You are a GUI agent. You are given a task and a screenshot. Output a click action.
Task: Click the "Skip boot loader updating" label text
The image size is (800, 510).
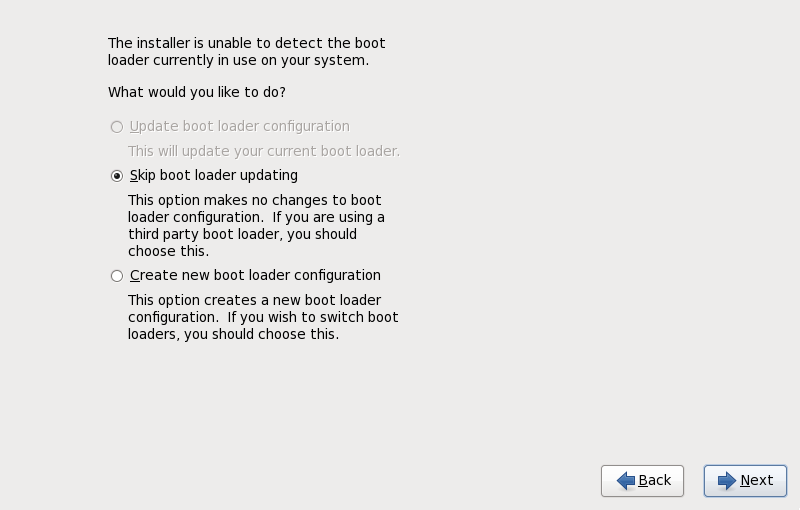(x=213, y=175)
